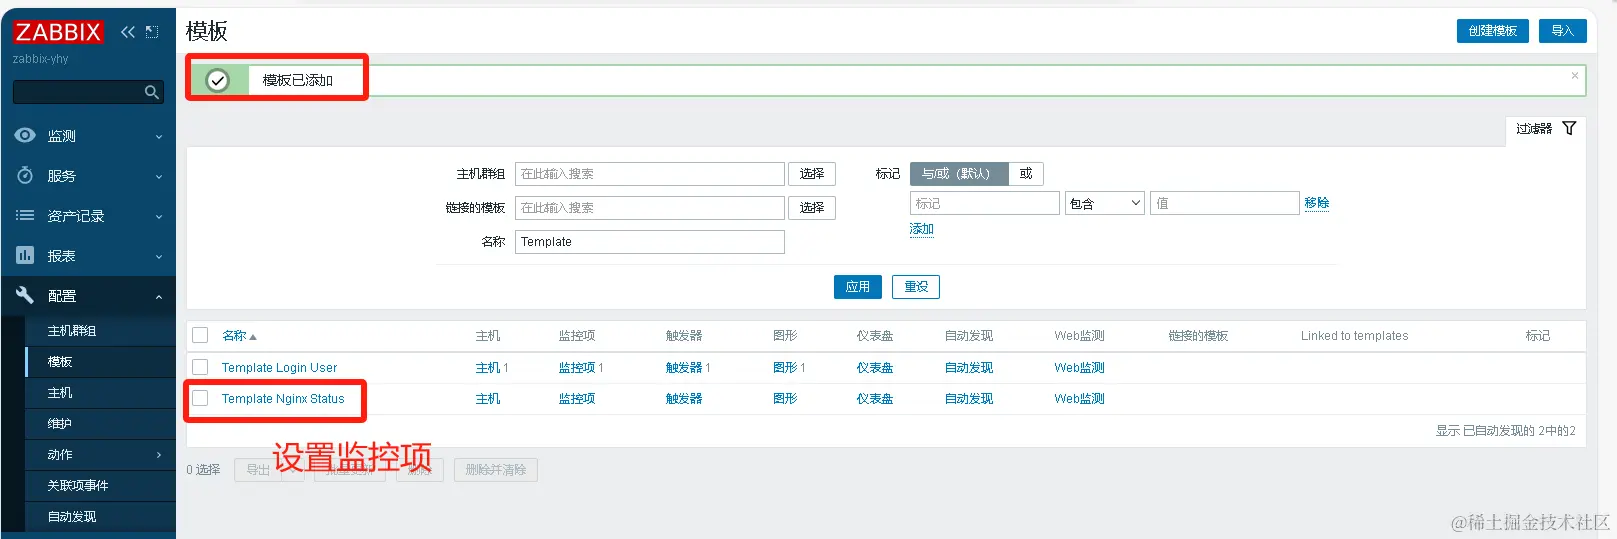Open 仪表盘 link for Template Login User
1617x539 pixels.
point(875,368)
